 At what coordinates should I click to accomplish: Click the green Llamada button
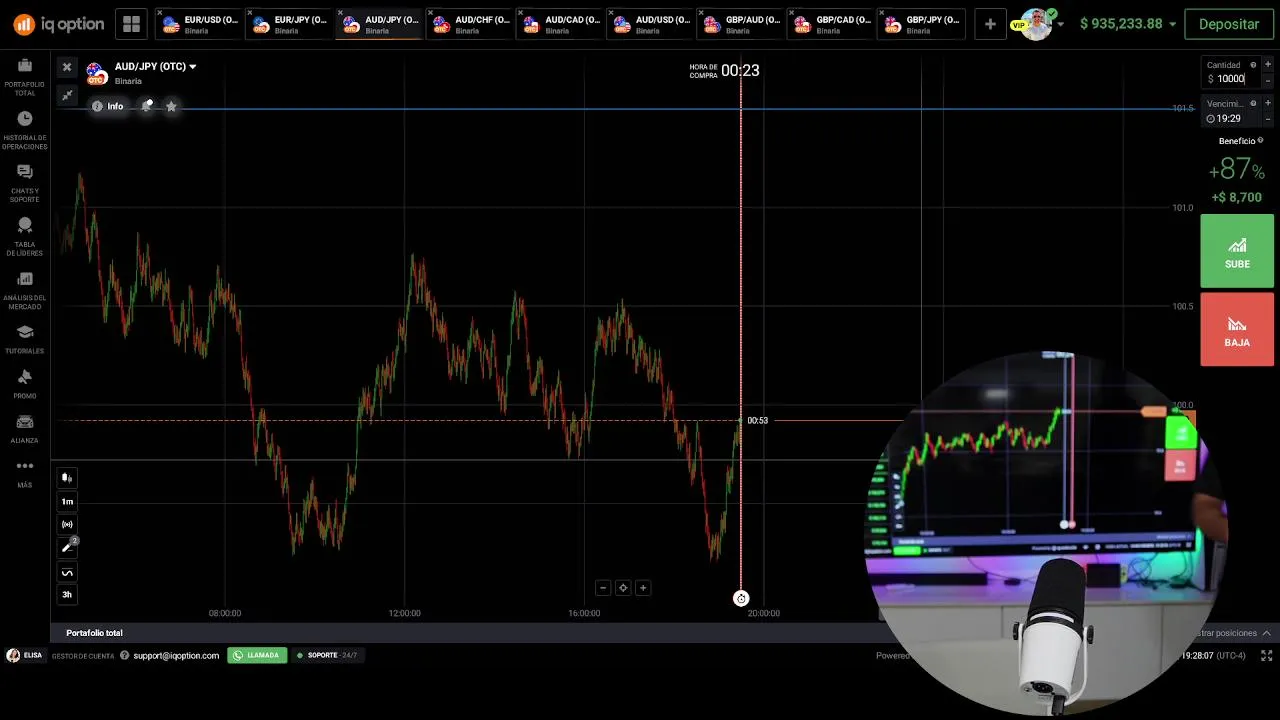pyautogui.click(x=257, y=655)
